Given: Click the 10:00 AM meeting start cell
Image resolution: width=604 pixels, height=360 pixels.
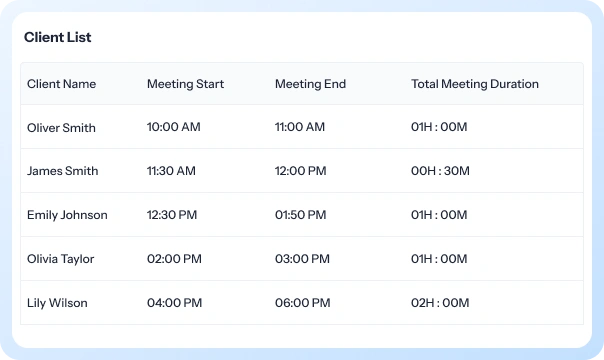Looking at the screenshot, I should [x=173, y=127].
